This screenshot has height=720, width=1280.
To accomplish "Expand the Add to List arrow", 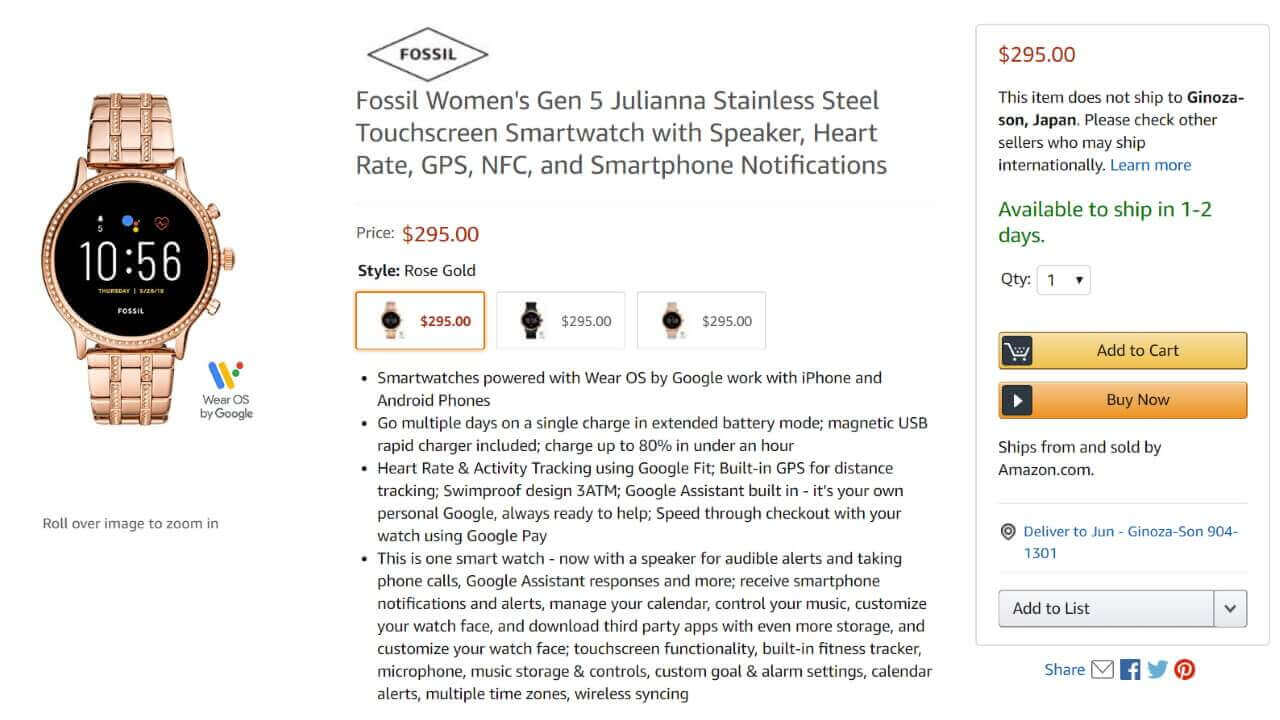I will pyautogui.click(x=1230, y=608).
